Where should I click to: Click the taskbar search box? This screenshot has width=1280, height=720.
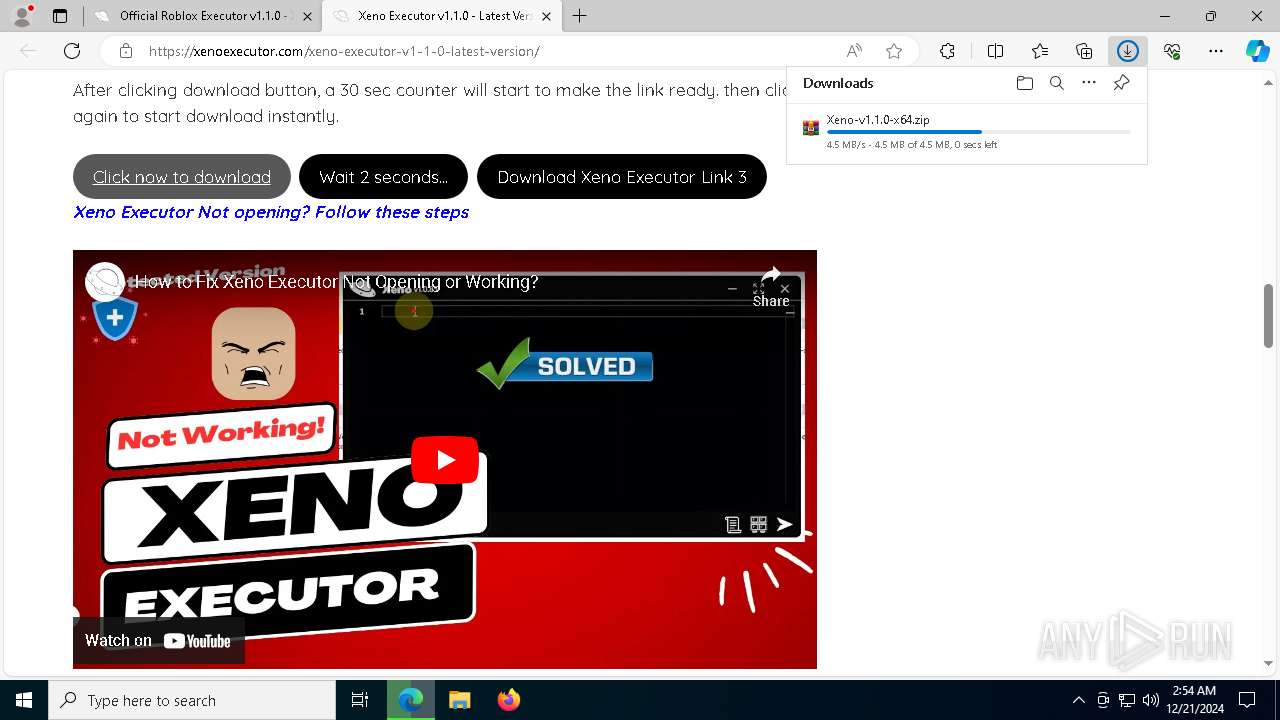pyautogui.click(x=192, y=700)
